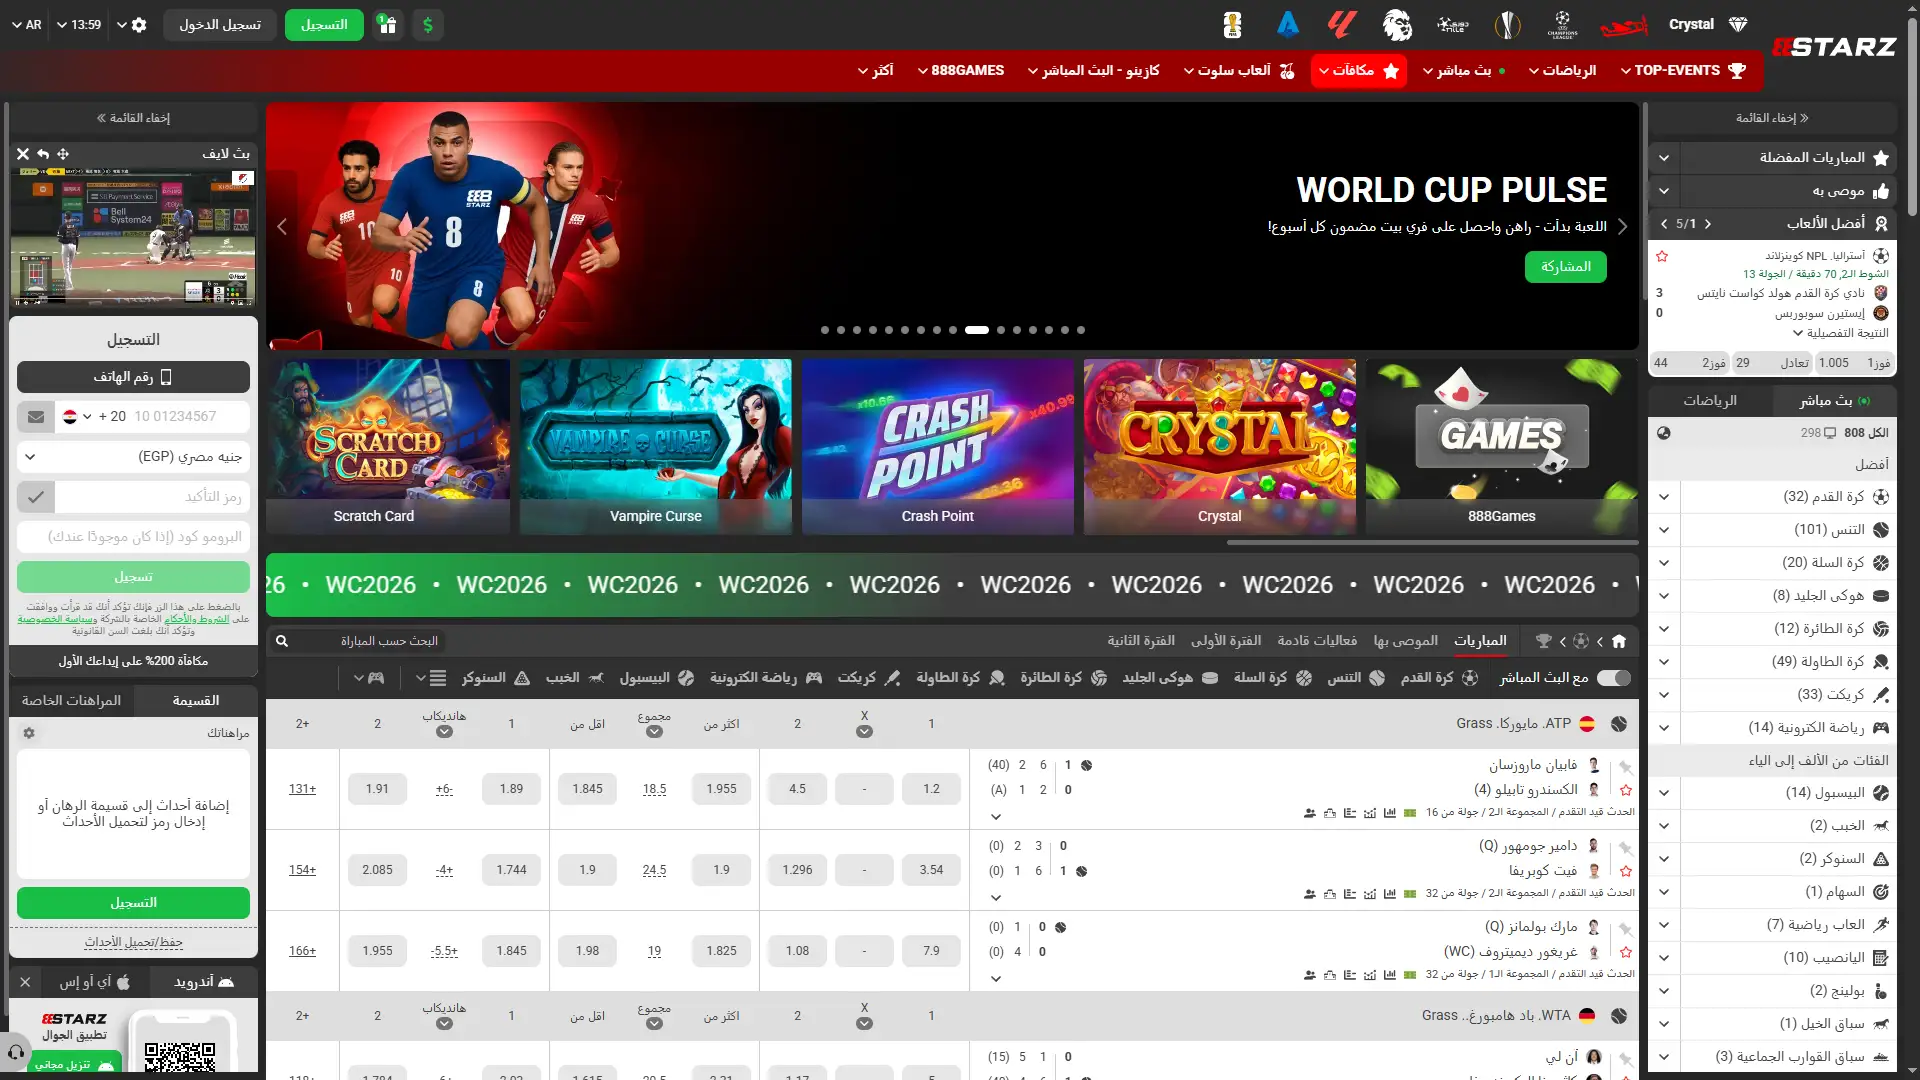The width and height of the screenshot is (1920, 1080).
Task: Filter matches by كرة السلة basketball
Action: 1272,678
